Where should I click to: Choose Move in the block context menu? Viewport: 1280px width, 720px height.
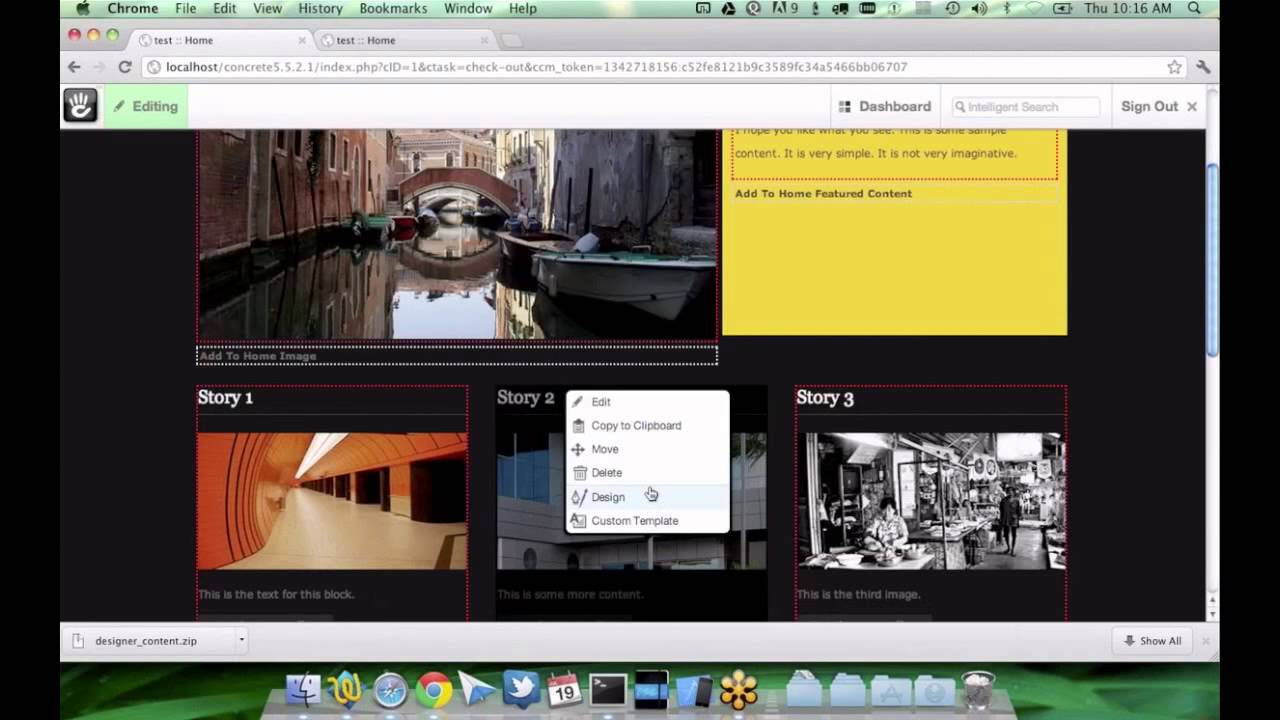point(648,449)
